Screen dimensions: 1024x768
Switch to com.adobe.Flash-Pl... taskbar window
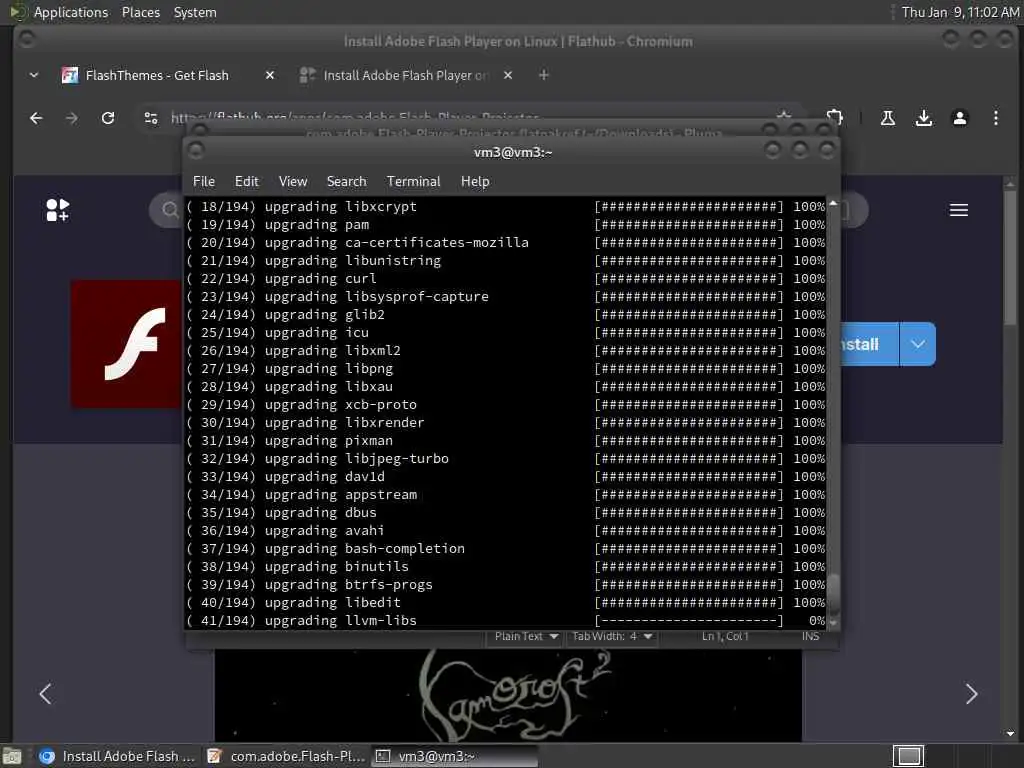285,756
